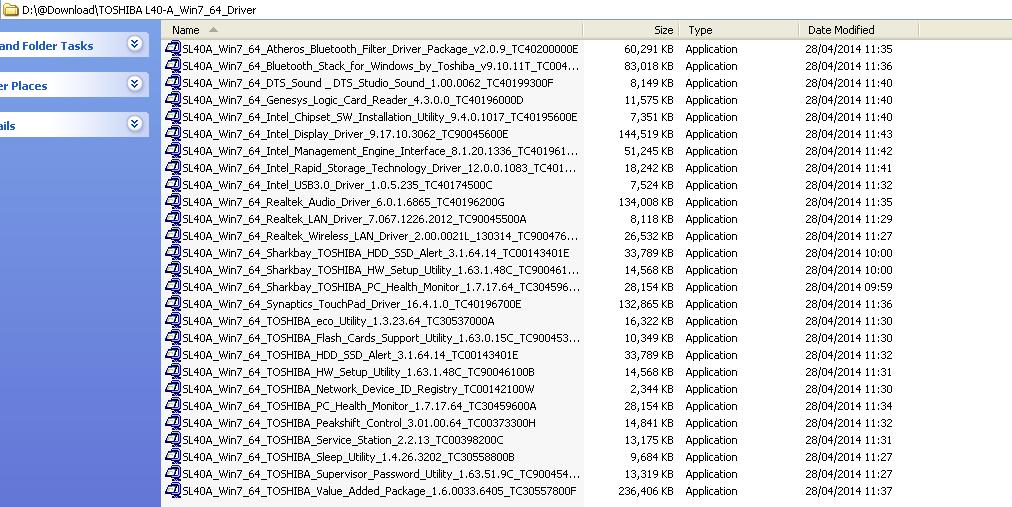The height and width of the screenshot is (507, 1012).
Task: Click the 60,291 KB size value
Action: 649,49
